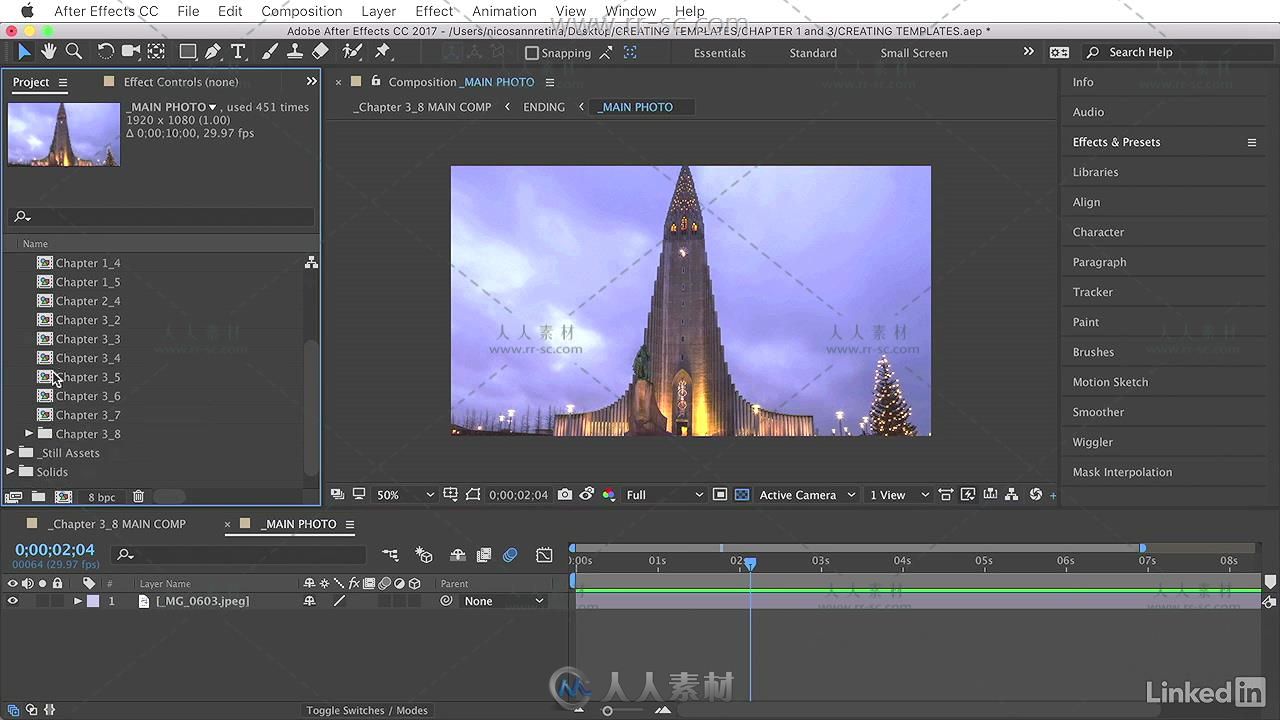Select the Clone Stamp tool
This screenshot has width=1280, height=720.
tap(295, 52)
